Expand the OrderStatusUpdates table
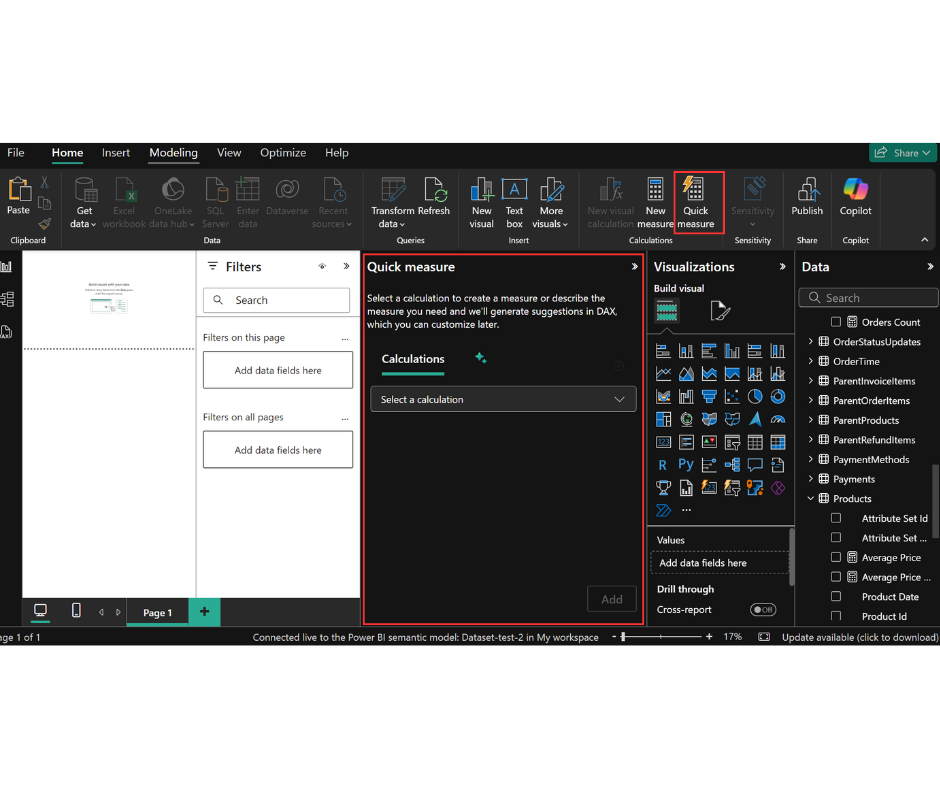Viewport: 940px width, 788px height. (x=811, y=341)
